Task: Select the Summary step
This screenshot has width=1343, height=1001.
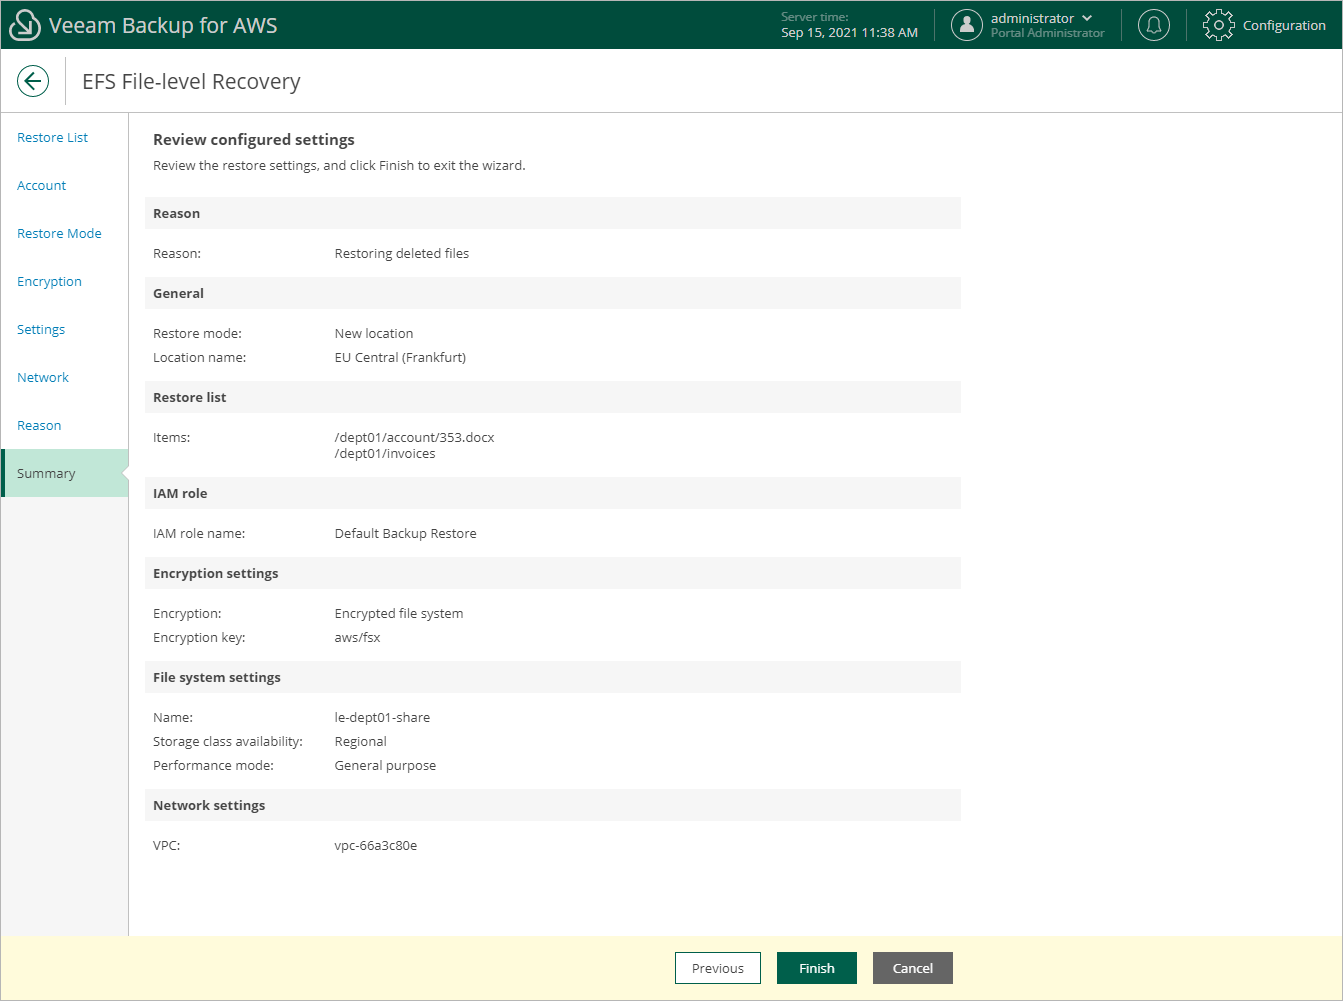Action: tap(65, 473)
